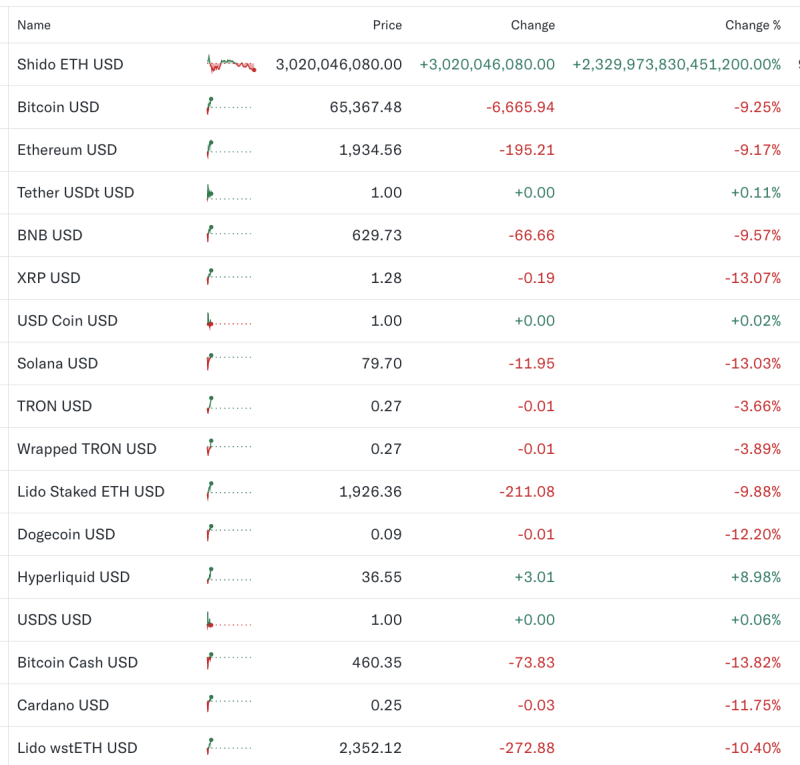Screen dimensions: 800x765
Task: Sort rows by Change % column header
Action: tap(753, 25)
